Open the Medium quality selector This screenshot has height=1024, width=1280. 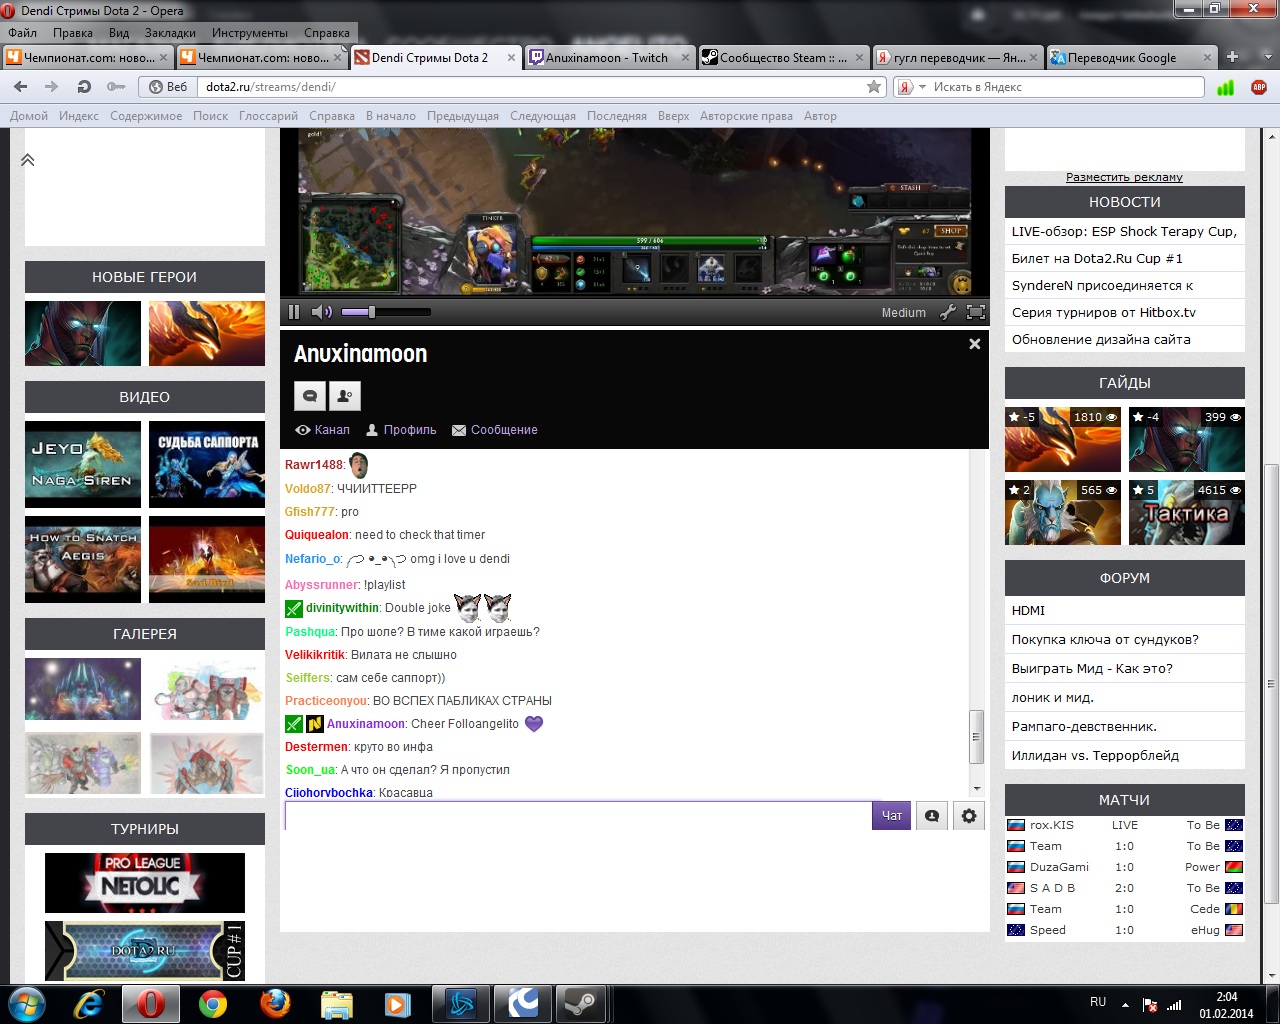tap(903, 313)
